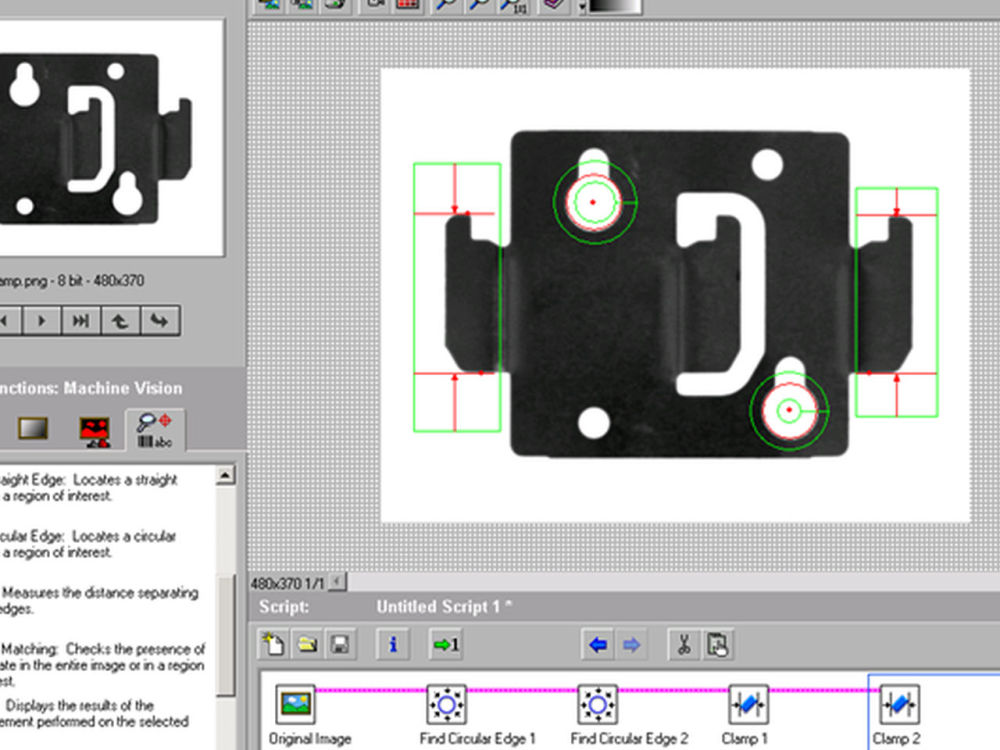This screenshot has width=1000, height=750.
Task: Click the left scroll arrow below the image
Action: tap(337, 582)
